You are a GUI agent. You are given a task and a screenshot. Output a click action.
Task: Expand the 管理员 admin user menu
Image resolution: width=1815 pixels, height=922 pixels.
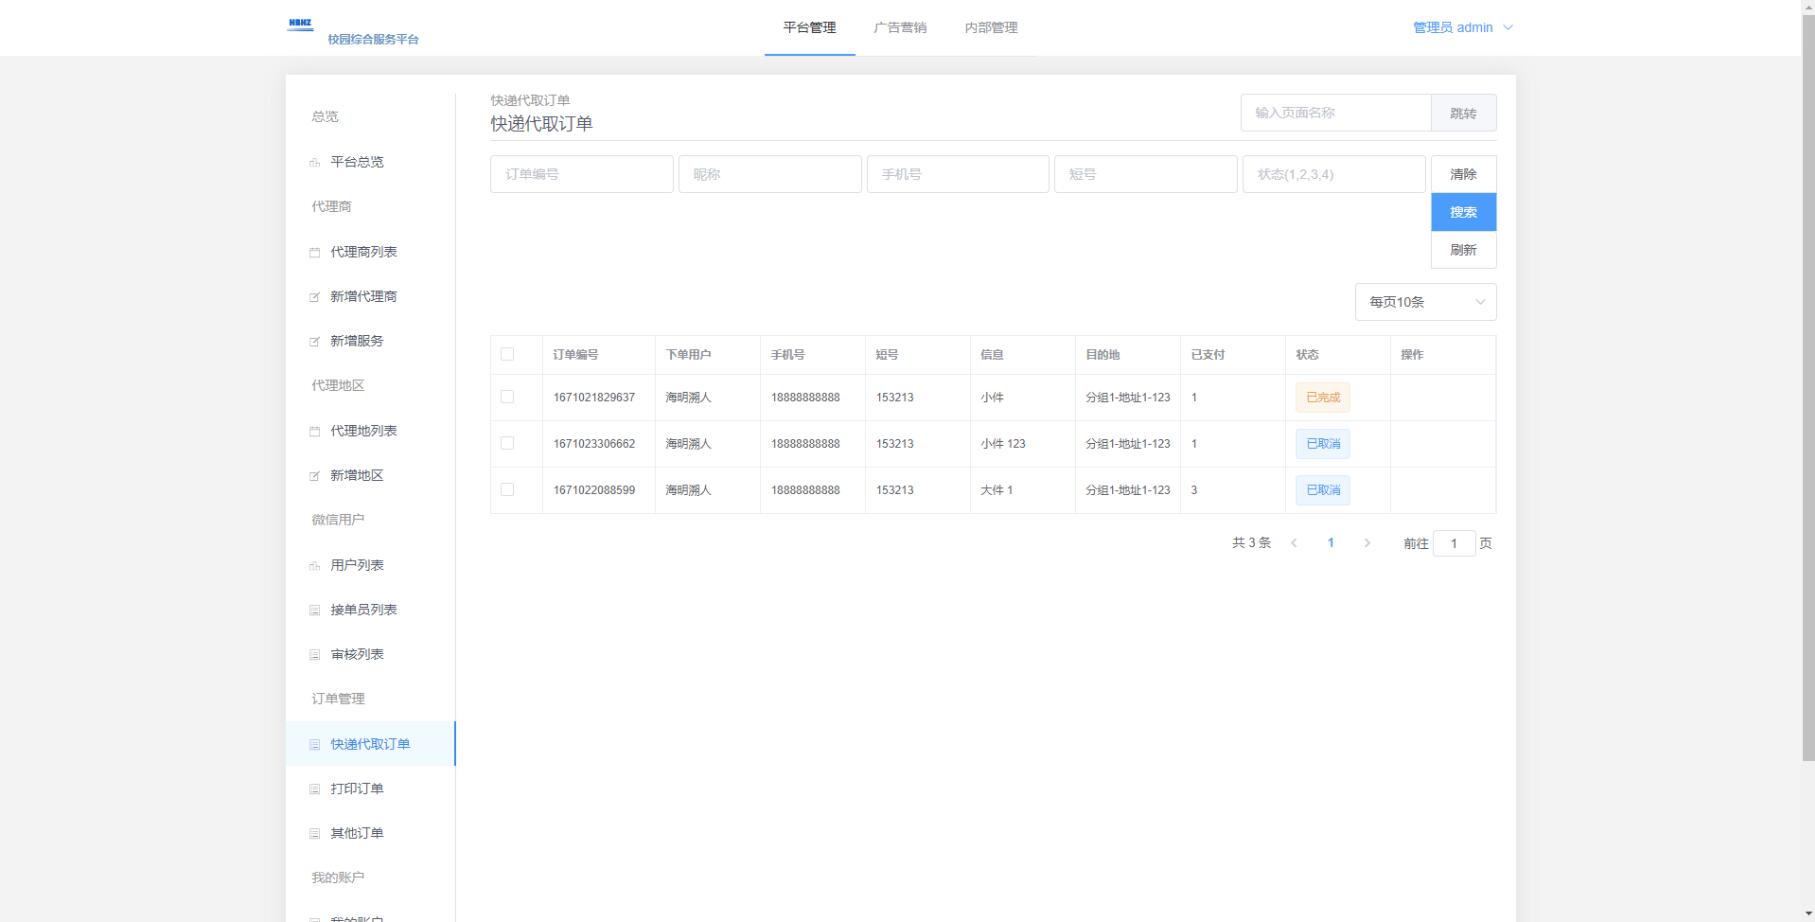pyautogui.click(x=1462, y=28)
